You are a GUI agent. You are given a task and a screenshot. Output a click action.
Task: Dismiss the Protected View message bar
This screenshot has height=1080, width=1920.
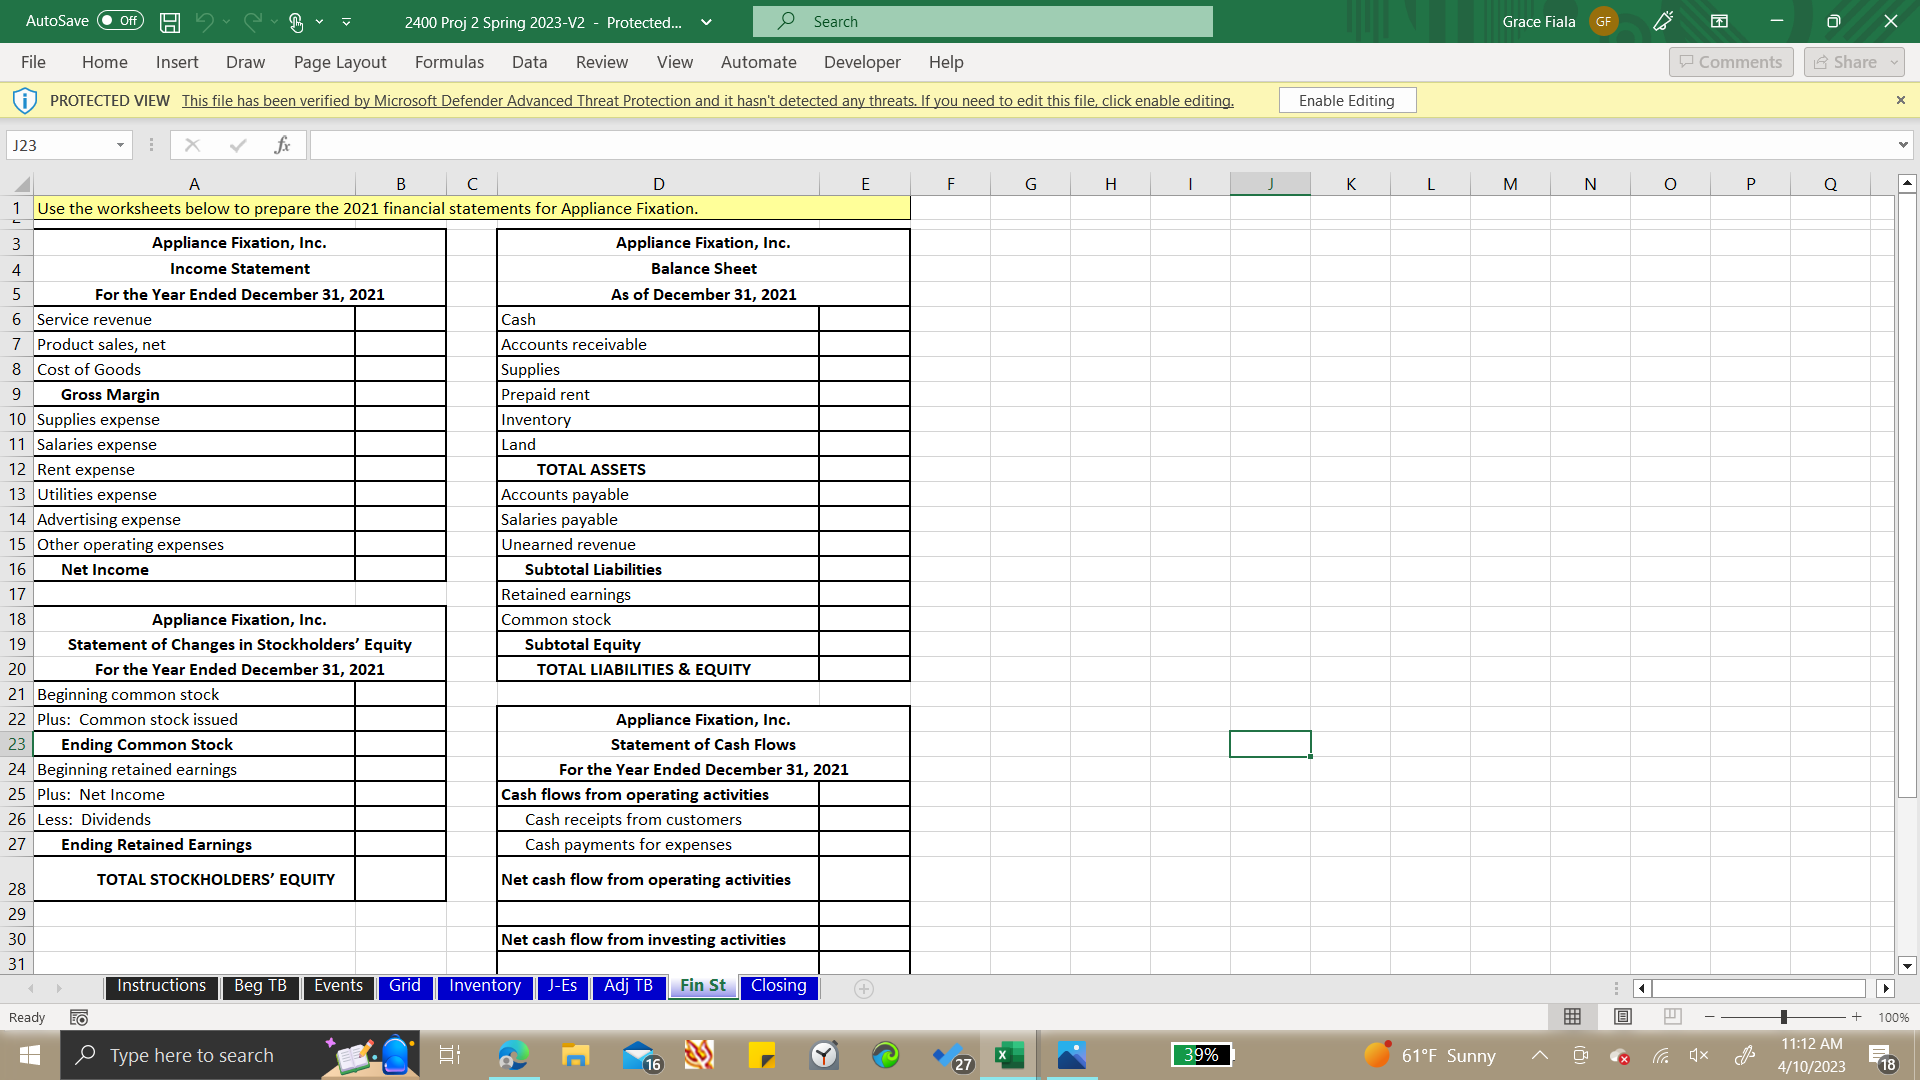(x=1900, y=100)
